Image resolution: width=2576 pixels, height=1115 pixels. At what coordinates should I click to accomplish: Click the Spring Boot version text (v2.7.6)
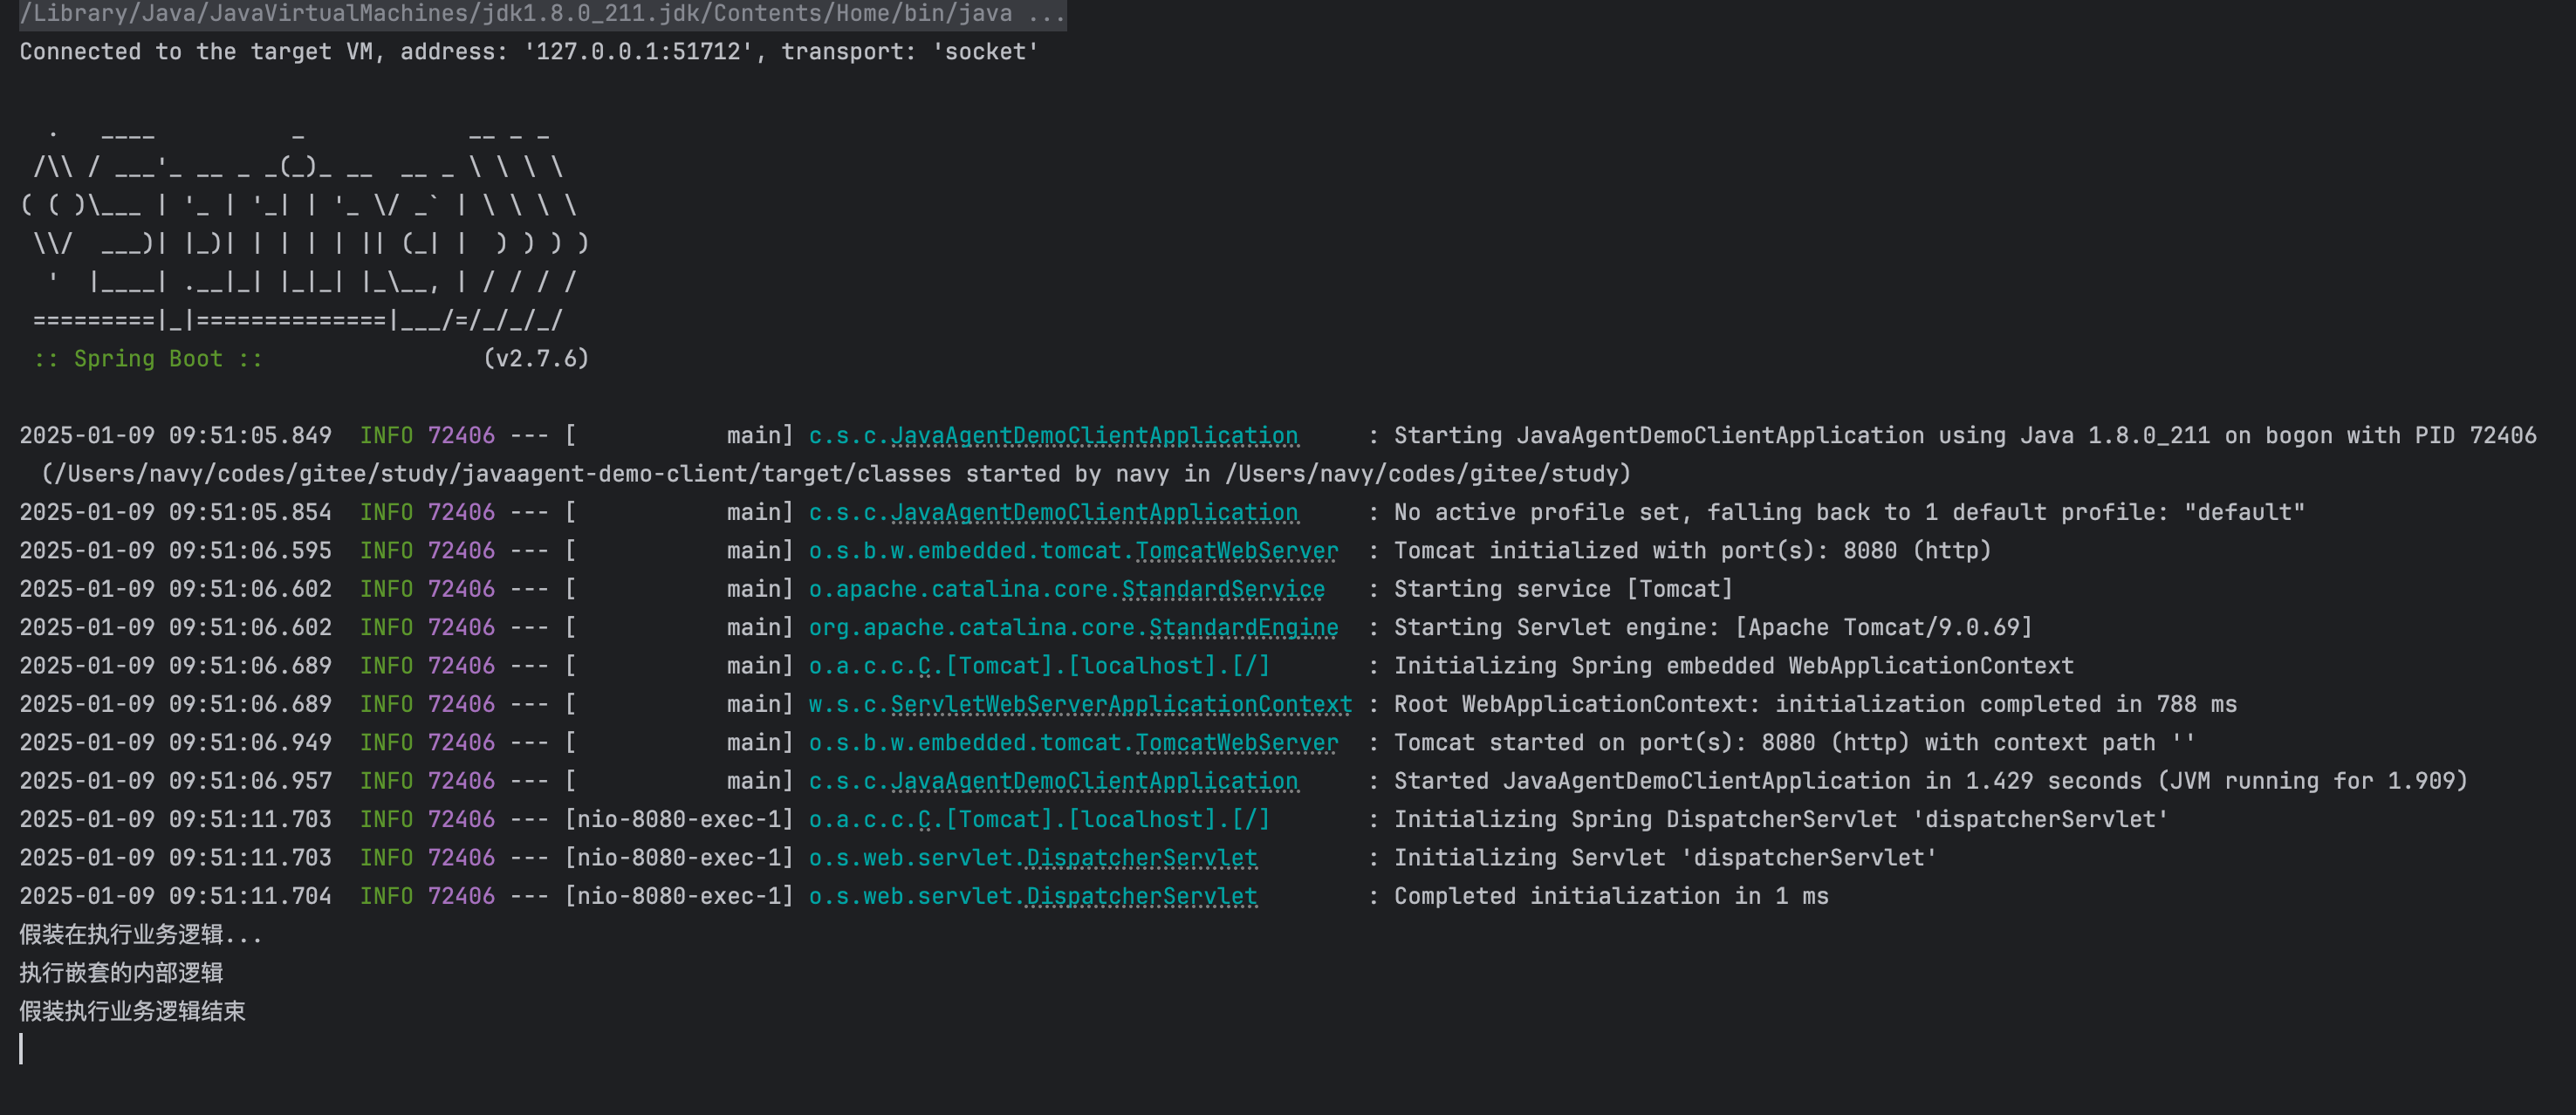(x=536, y=359)
